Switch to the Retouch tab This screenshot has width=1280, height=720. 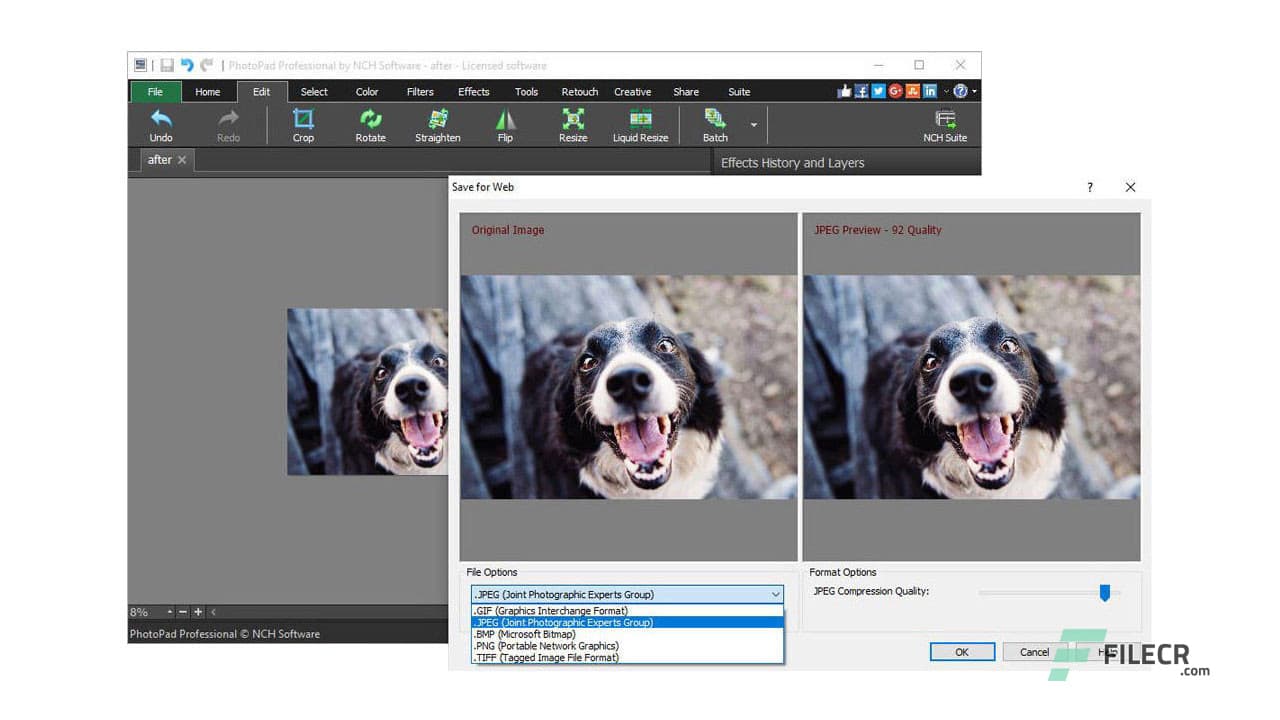click(579, 92)
